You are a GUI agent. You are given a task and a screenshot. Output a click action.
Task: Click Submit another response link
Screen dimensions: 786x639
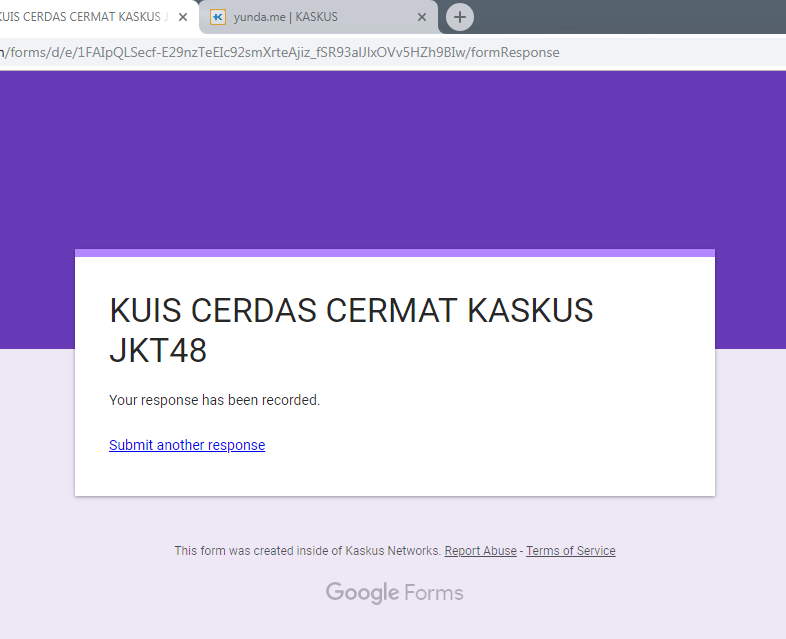(187, 445)
